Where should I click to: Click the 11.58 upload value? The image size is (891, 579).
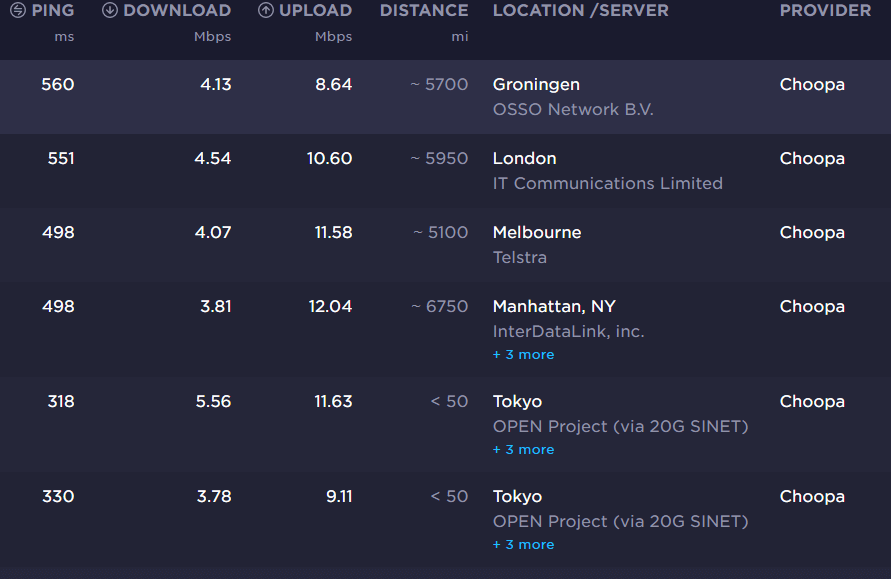tap(334, 232)
